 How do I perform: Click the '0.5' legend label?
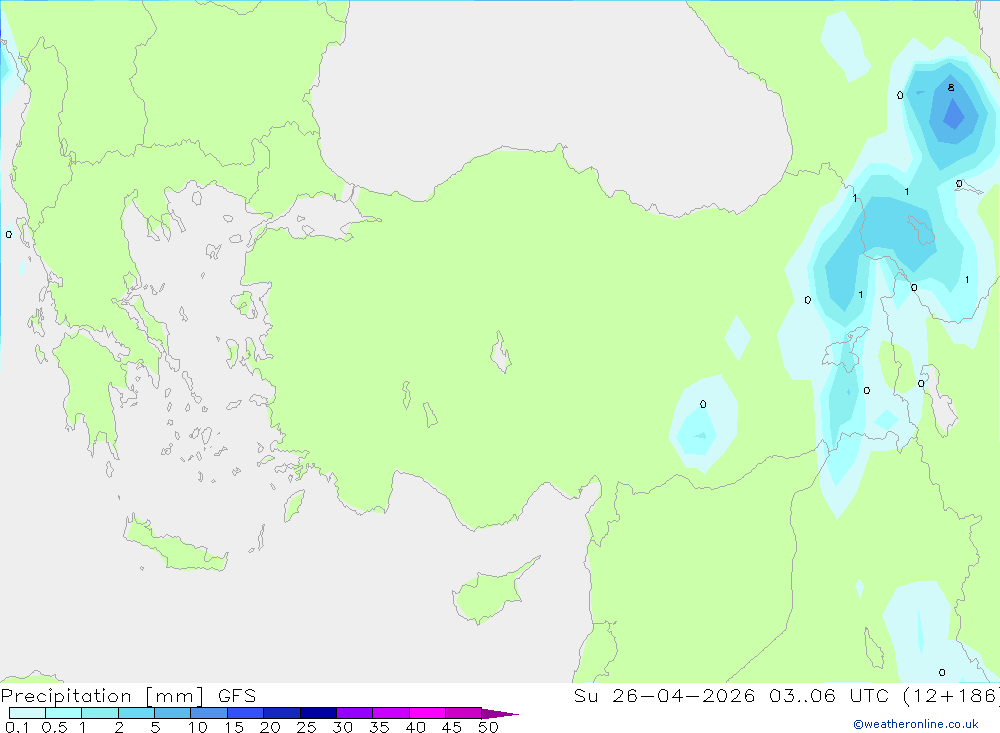pyautogui.click(x=54, y=727)
